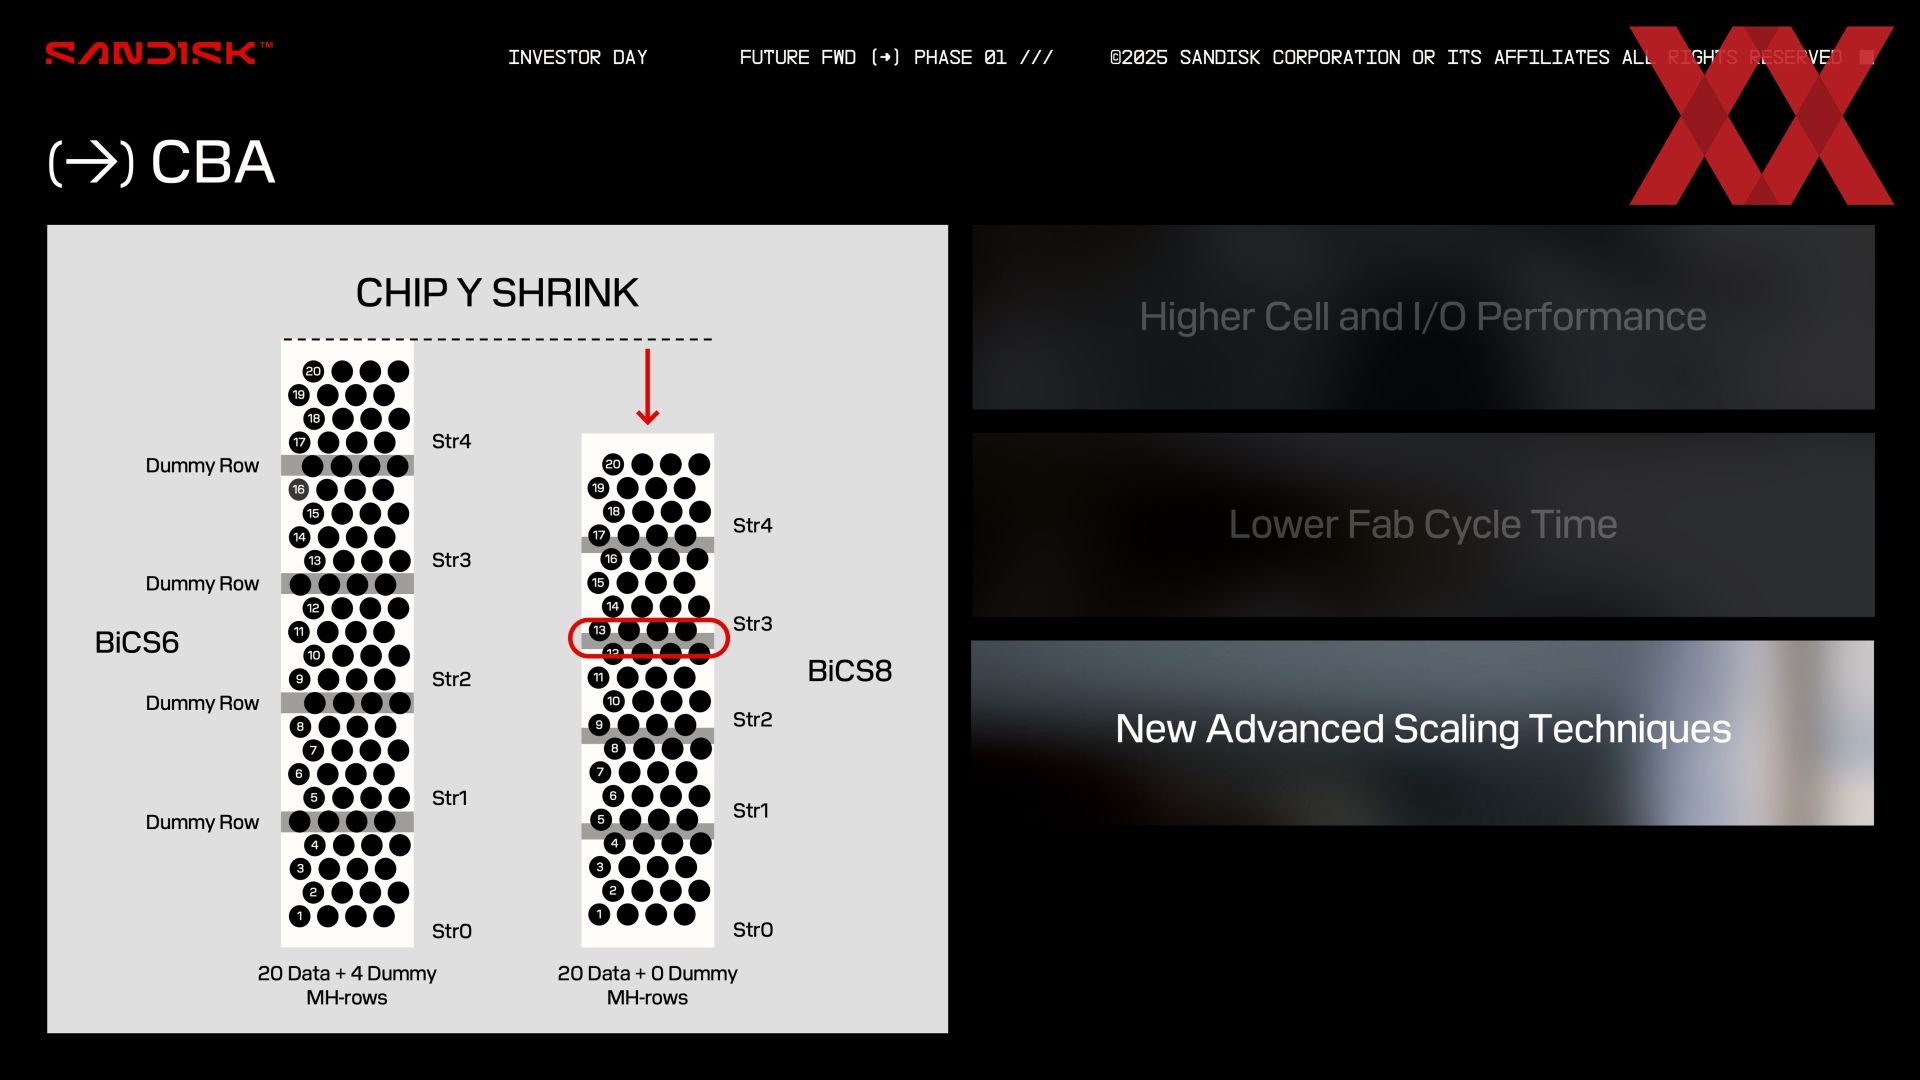Viewport: 1920px width, 1080px height.
Task: Click circle number 1 in the BiCS8 column
Action: pyautogui.click(x=599, y=914)
